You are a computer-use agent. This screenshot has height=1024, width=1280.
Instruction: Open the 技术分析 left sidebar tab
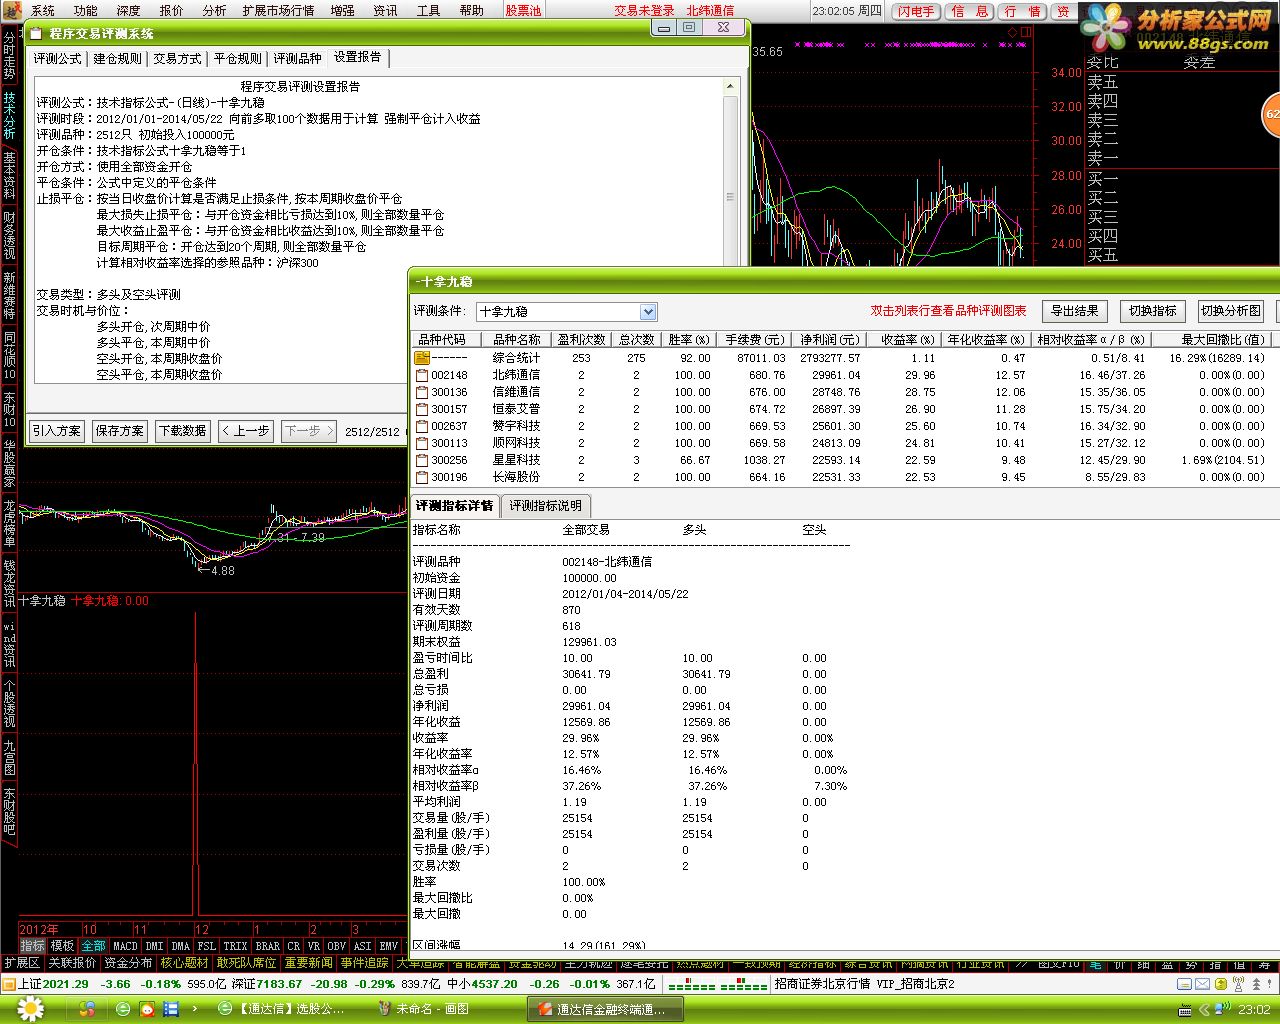9,115
